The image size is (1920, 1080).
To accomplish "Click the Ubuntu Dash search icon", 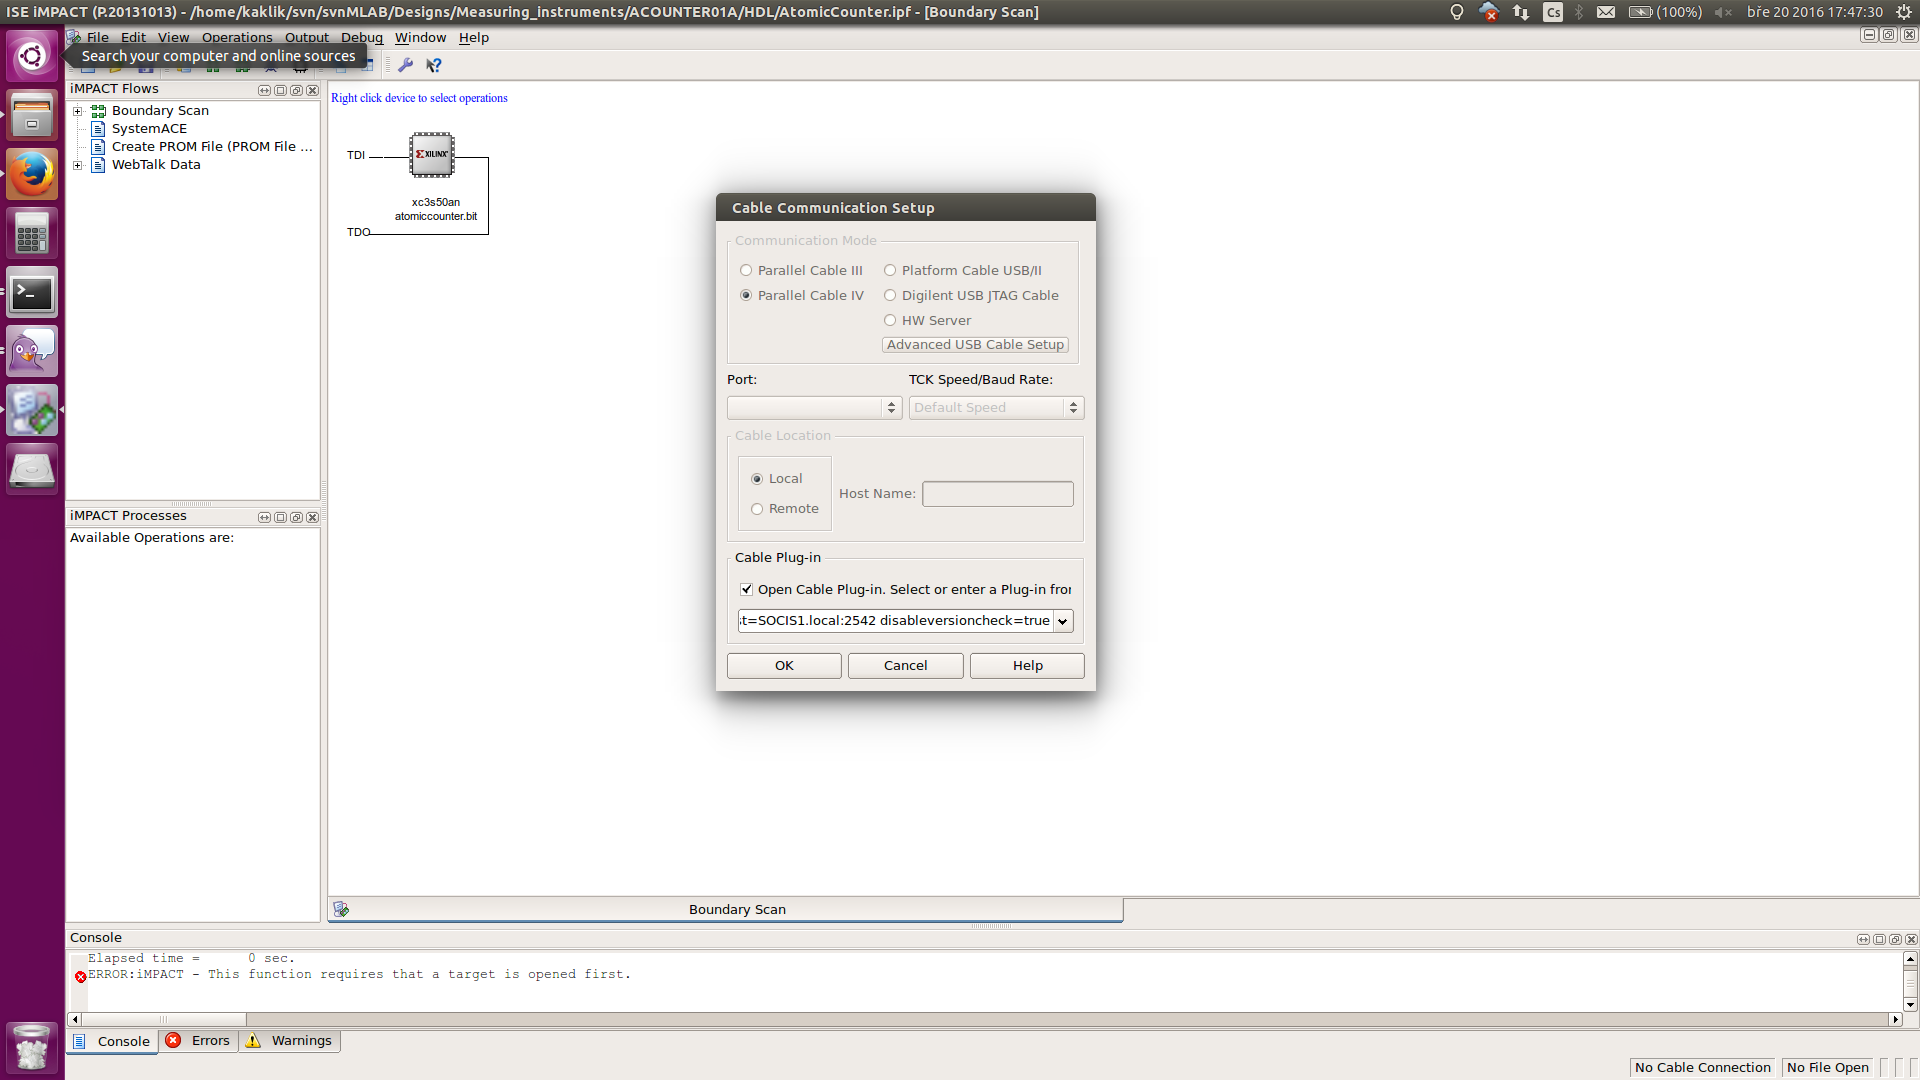I will 32,56.
